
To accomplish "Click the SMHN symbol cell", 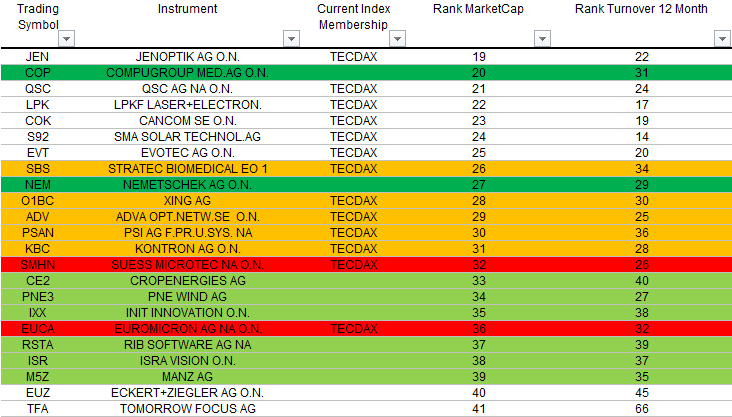I will (37, 265).
